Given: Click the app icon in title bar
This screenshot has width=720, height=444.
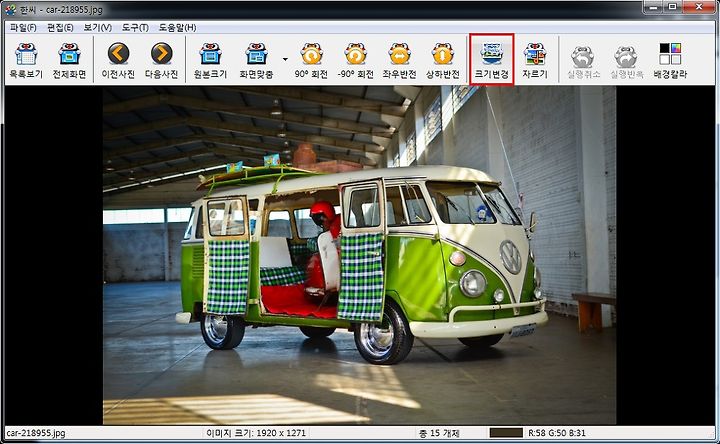Looking at the screenshot, I should tap(10, 9).
